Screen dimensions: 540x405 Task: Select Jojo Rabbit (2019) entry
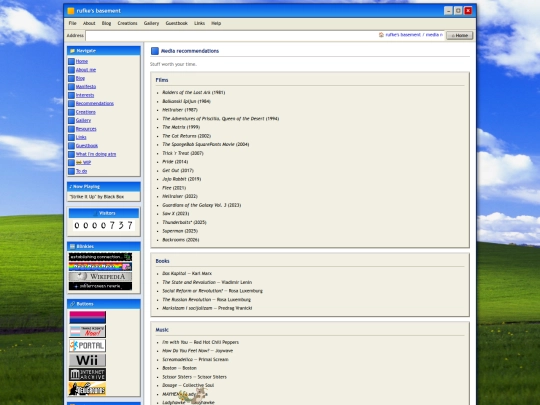tap(181, 179)
